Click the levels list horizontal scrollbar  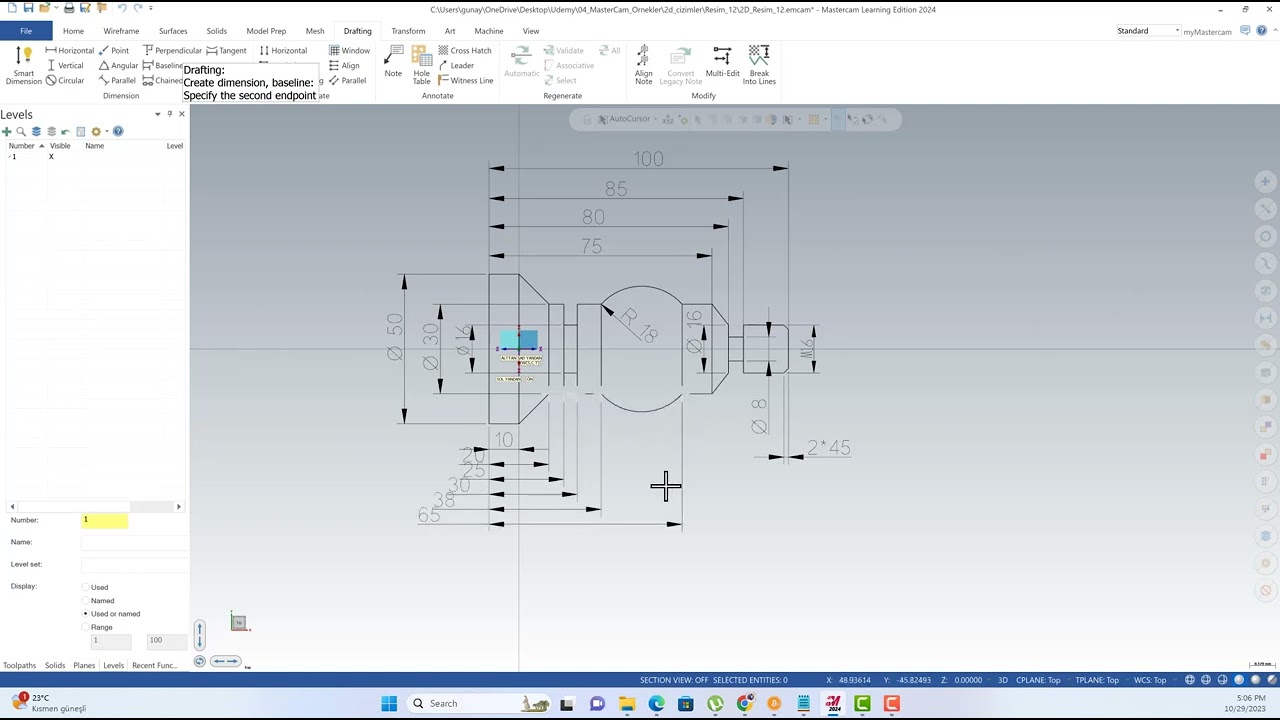(94, 507)
